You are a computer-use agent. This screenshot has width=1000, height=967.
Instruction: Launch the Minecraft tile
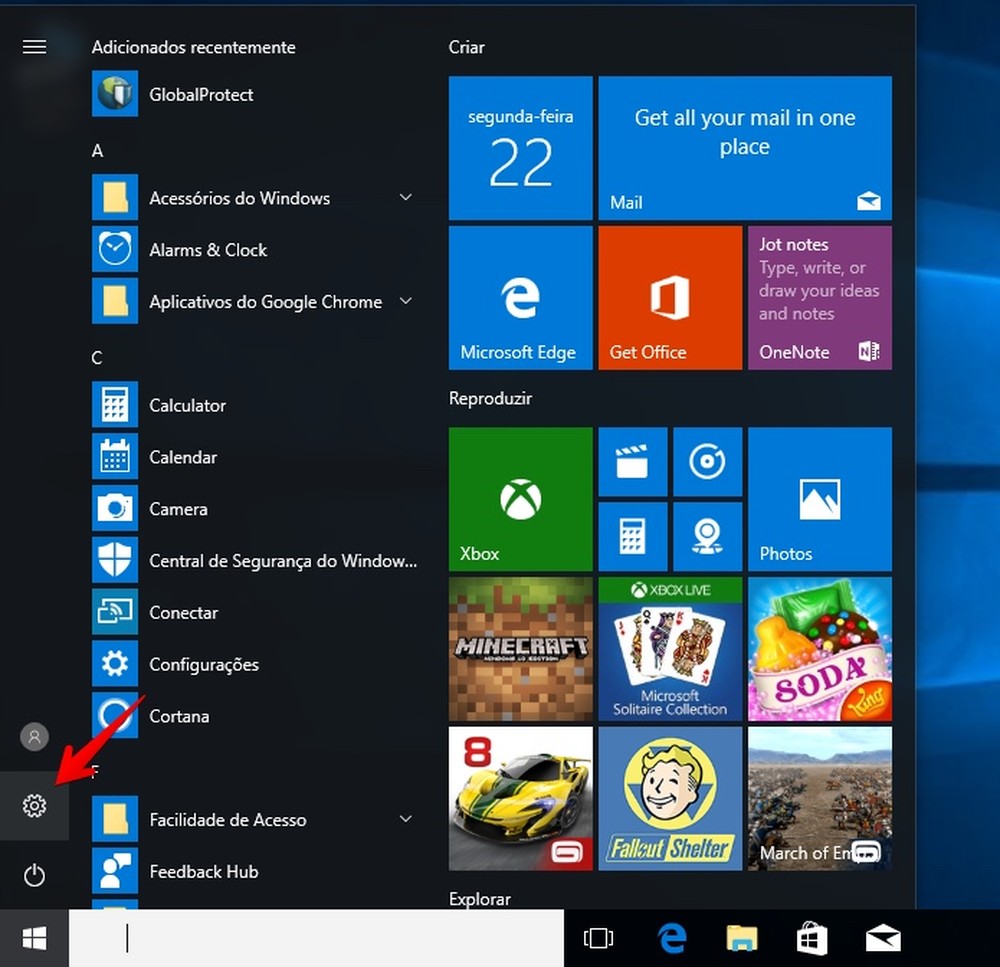(520, 649)
